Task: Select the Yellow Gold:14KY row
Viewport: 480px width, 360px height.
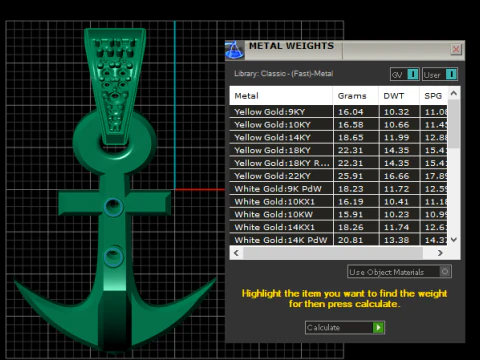Action: pos(338,137)
